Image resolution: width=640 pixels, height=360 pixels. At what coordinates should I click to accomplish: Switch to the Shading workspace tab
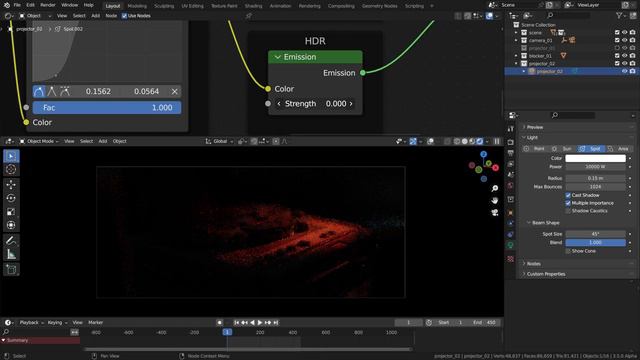253,6
